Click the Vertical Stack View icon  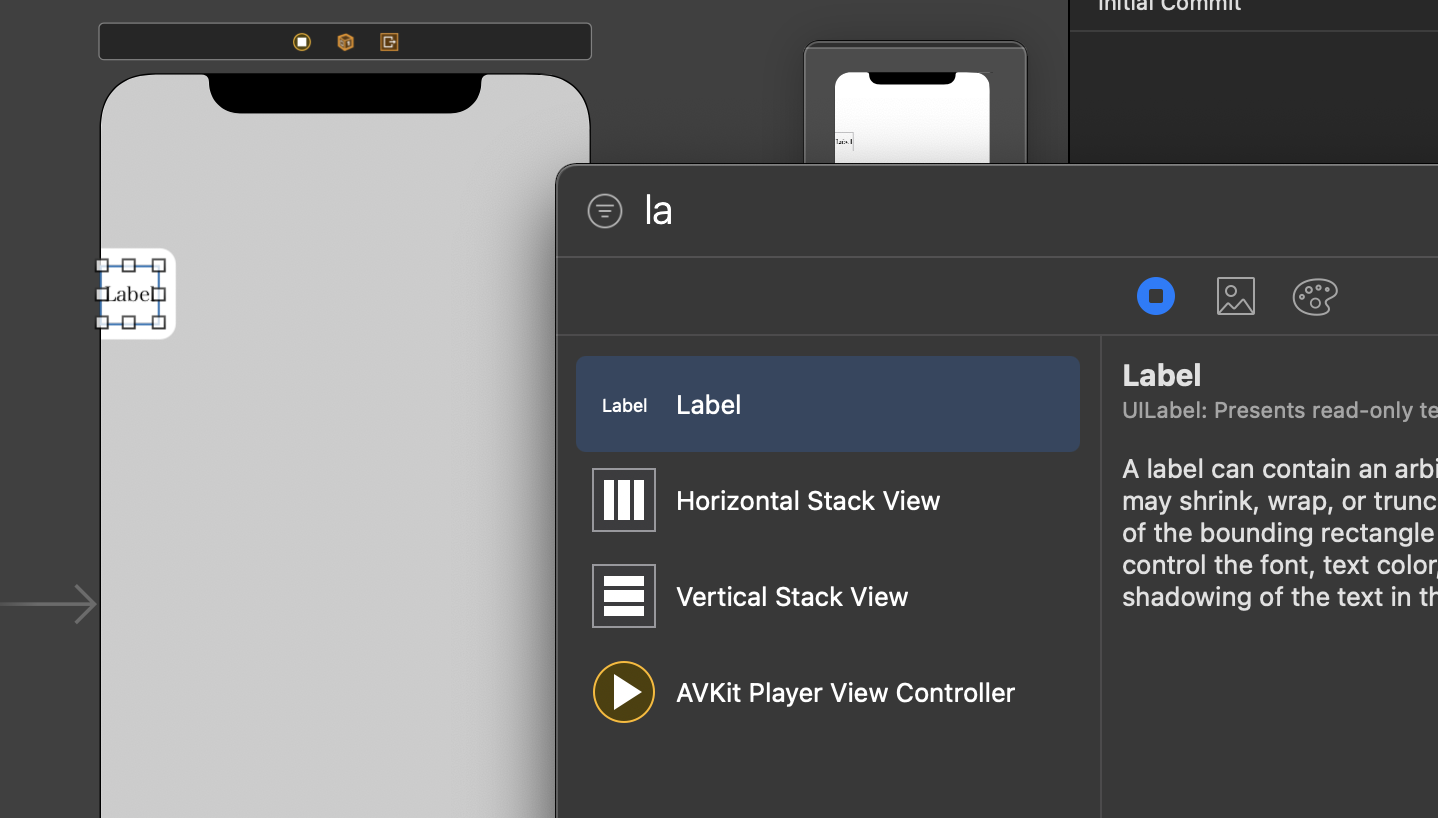(x=624, y=596)
